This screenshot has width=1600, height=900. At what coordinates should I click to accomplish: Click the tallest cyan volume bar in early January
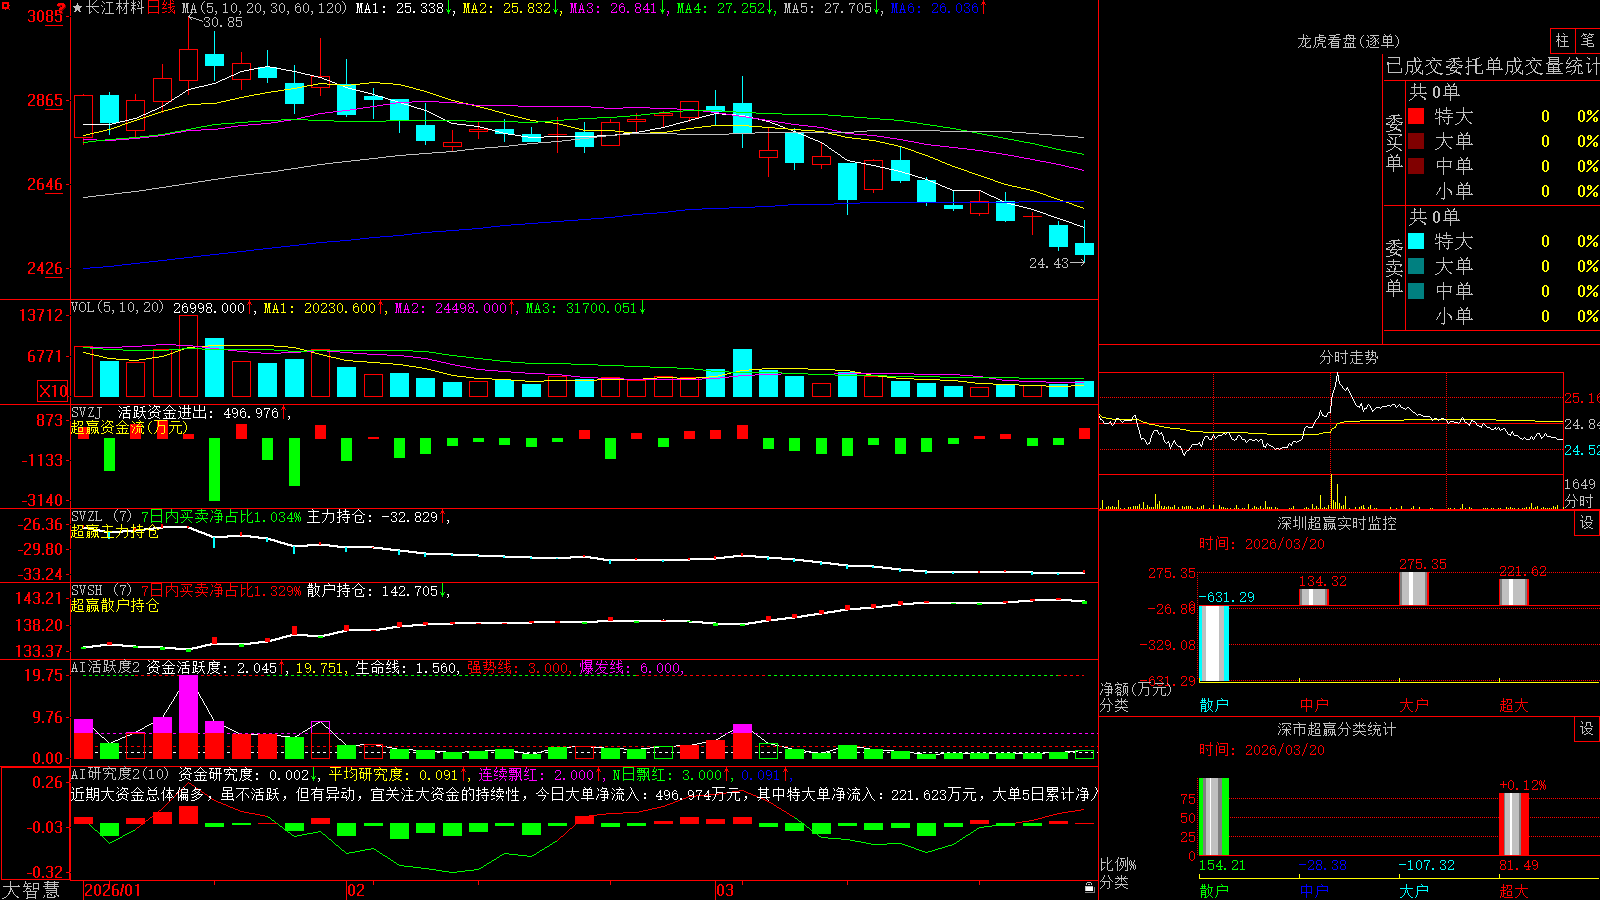[x=214, y=368]
